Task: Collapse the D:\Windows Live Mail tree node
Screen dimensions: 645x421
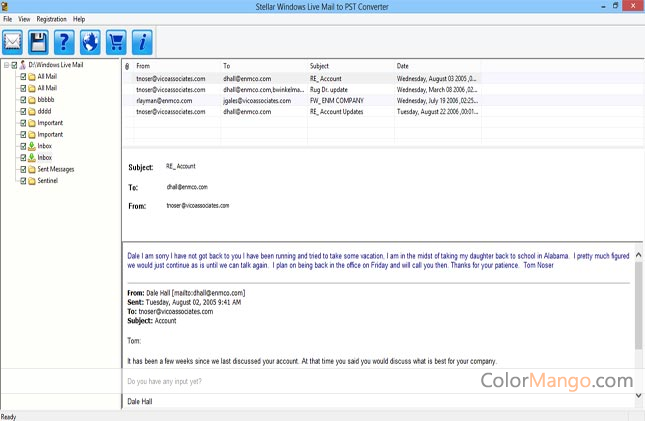Action: point(6,65)
